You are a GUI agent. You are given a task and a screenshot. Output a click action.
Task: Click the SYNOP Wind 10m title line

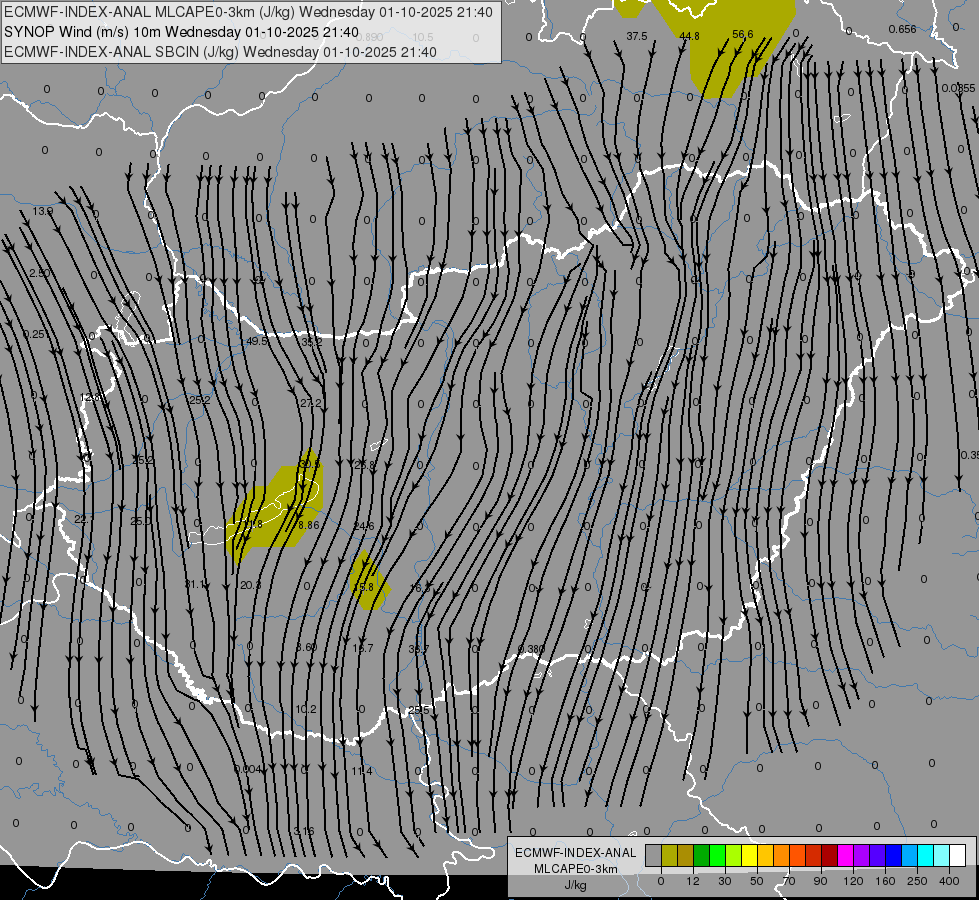181,32
